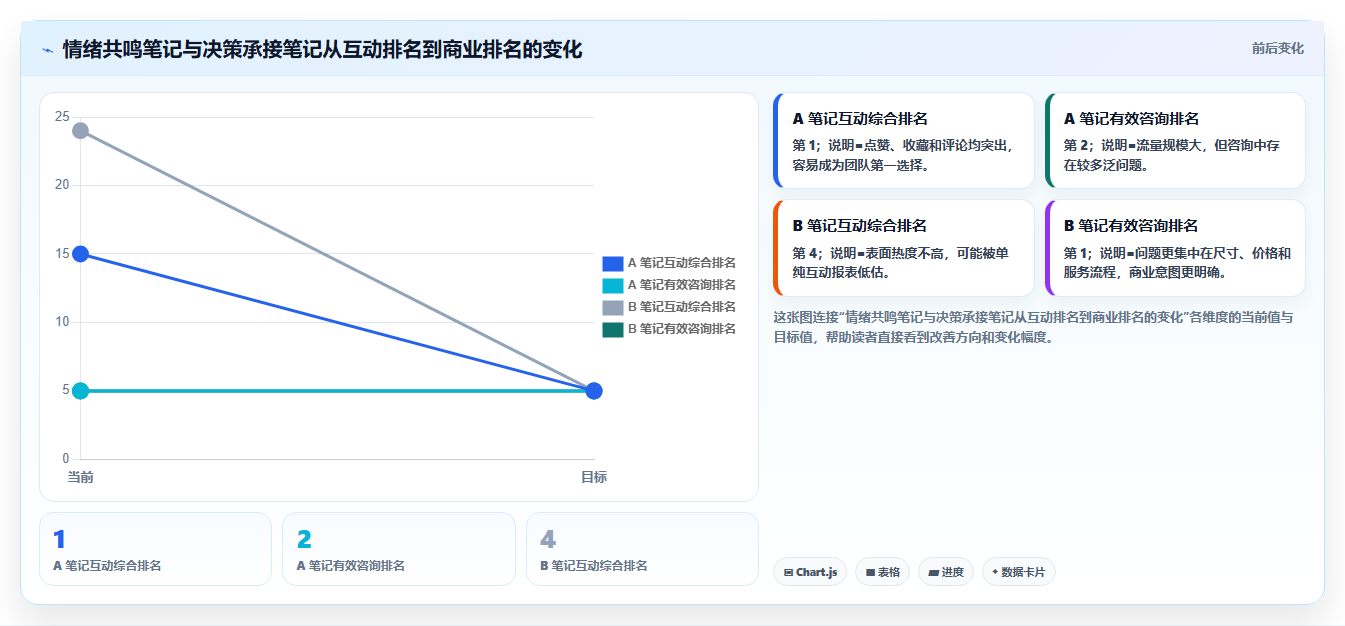1345x626 pixels.
Task: Click y-axis label 20
Action: coord(62,185)
